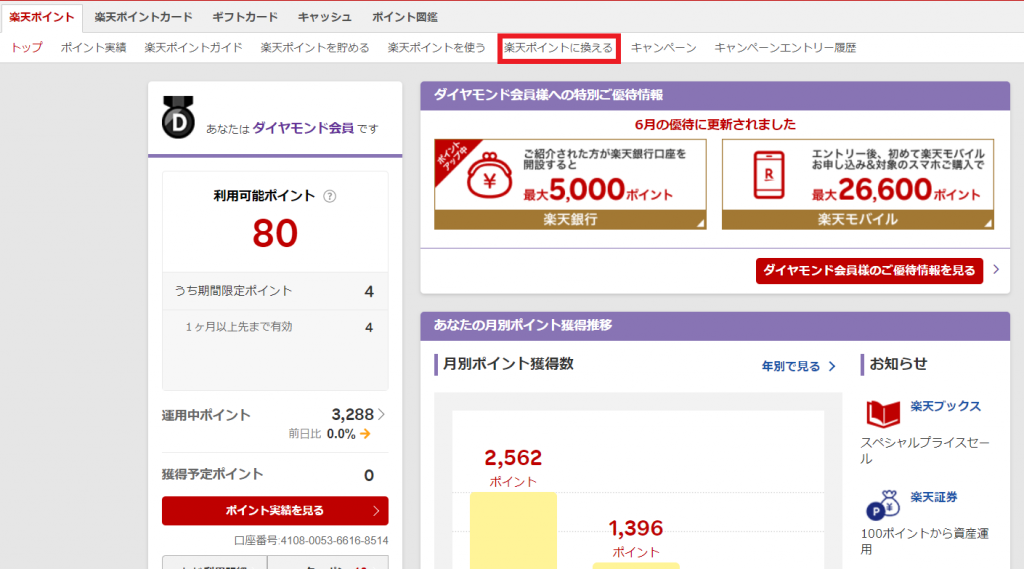Click the 楽天モバイル smartphone icon
This screenshot has width=1024, height=569.
click(x=769, y=175)
